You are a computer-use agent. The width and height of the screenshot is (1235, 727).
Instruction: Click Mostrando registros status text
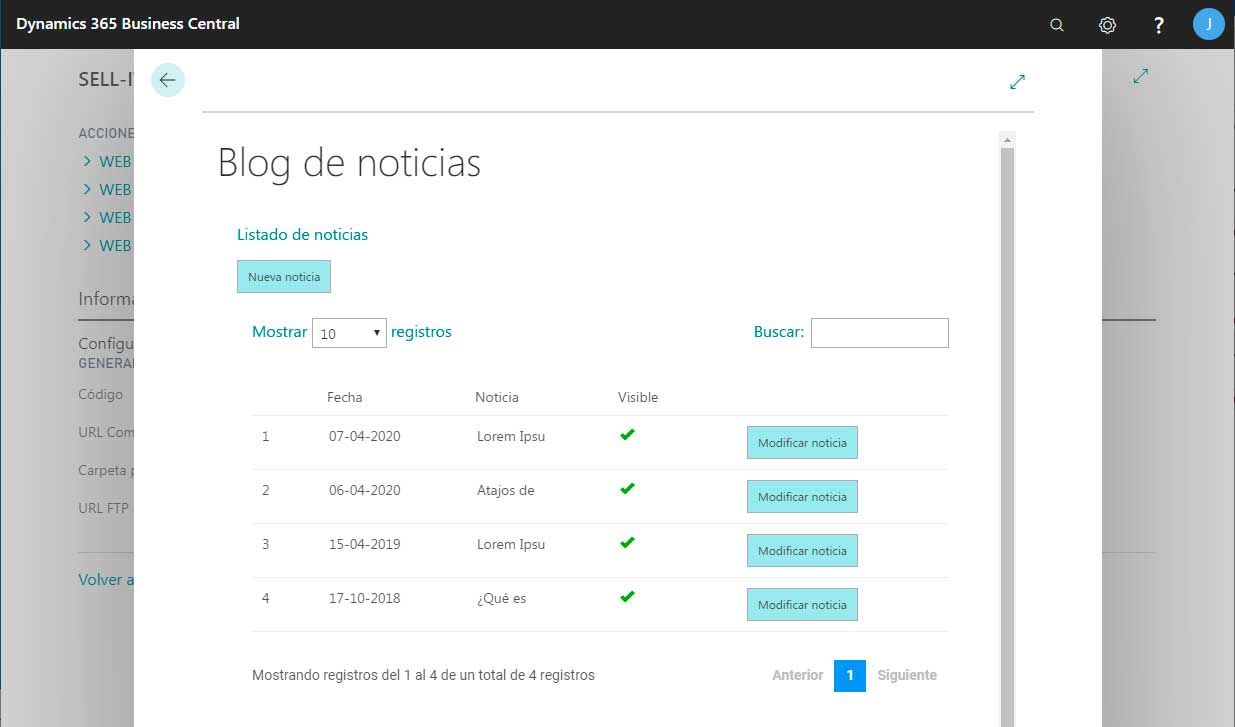tap(423, 675)
